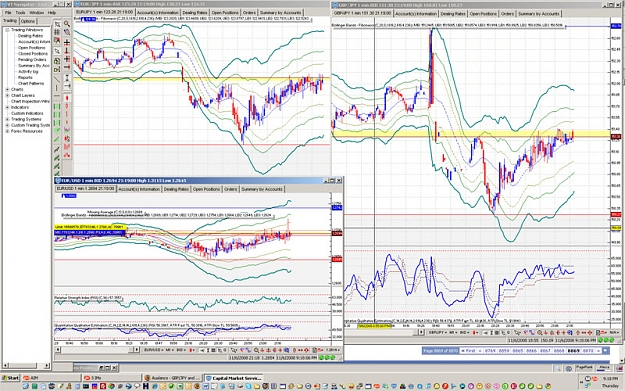
Task: Click EUR/USD chart scrollbar left arrow
Action: point(58,350)
